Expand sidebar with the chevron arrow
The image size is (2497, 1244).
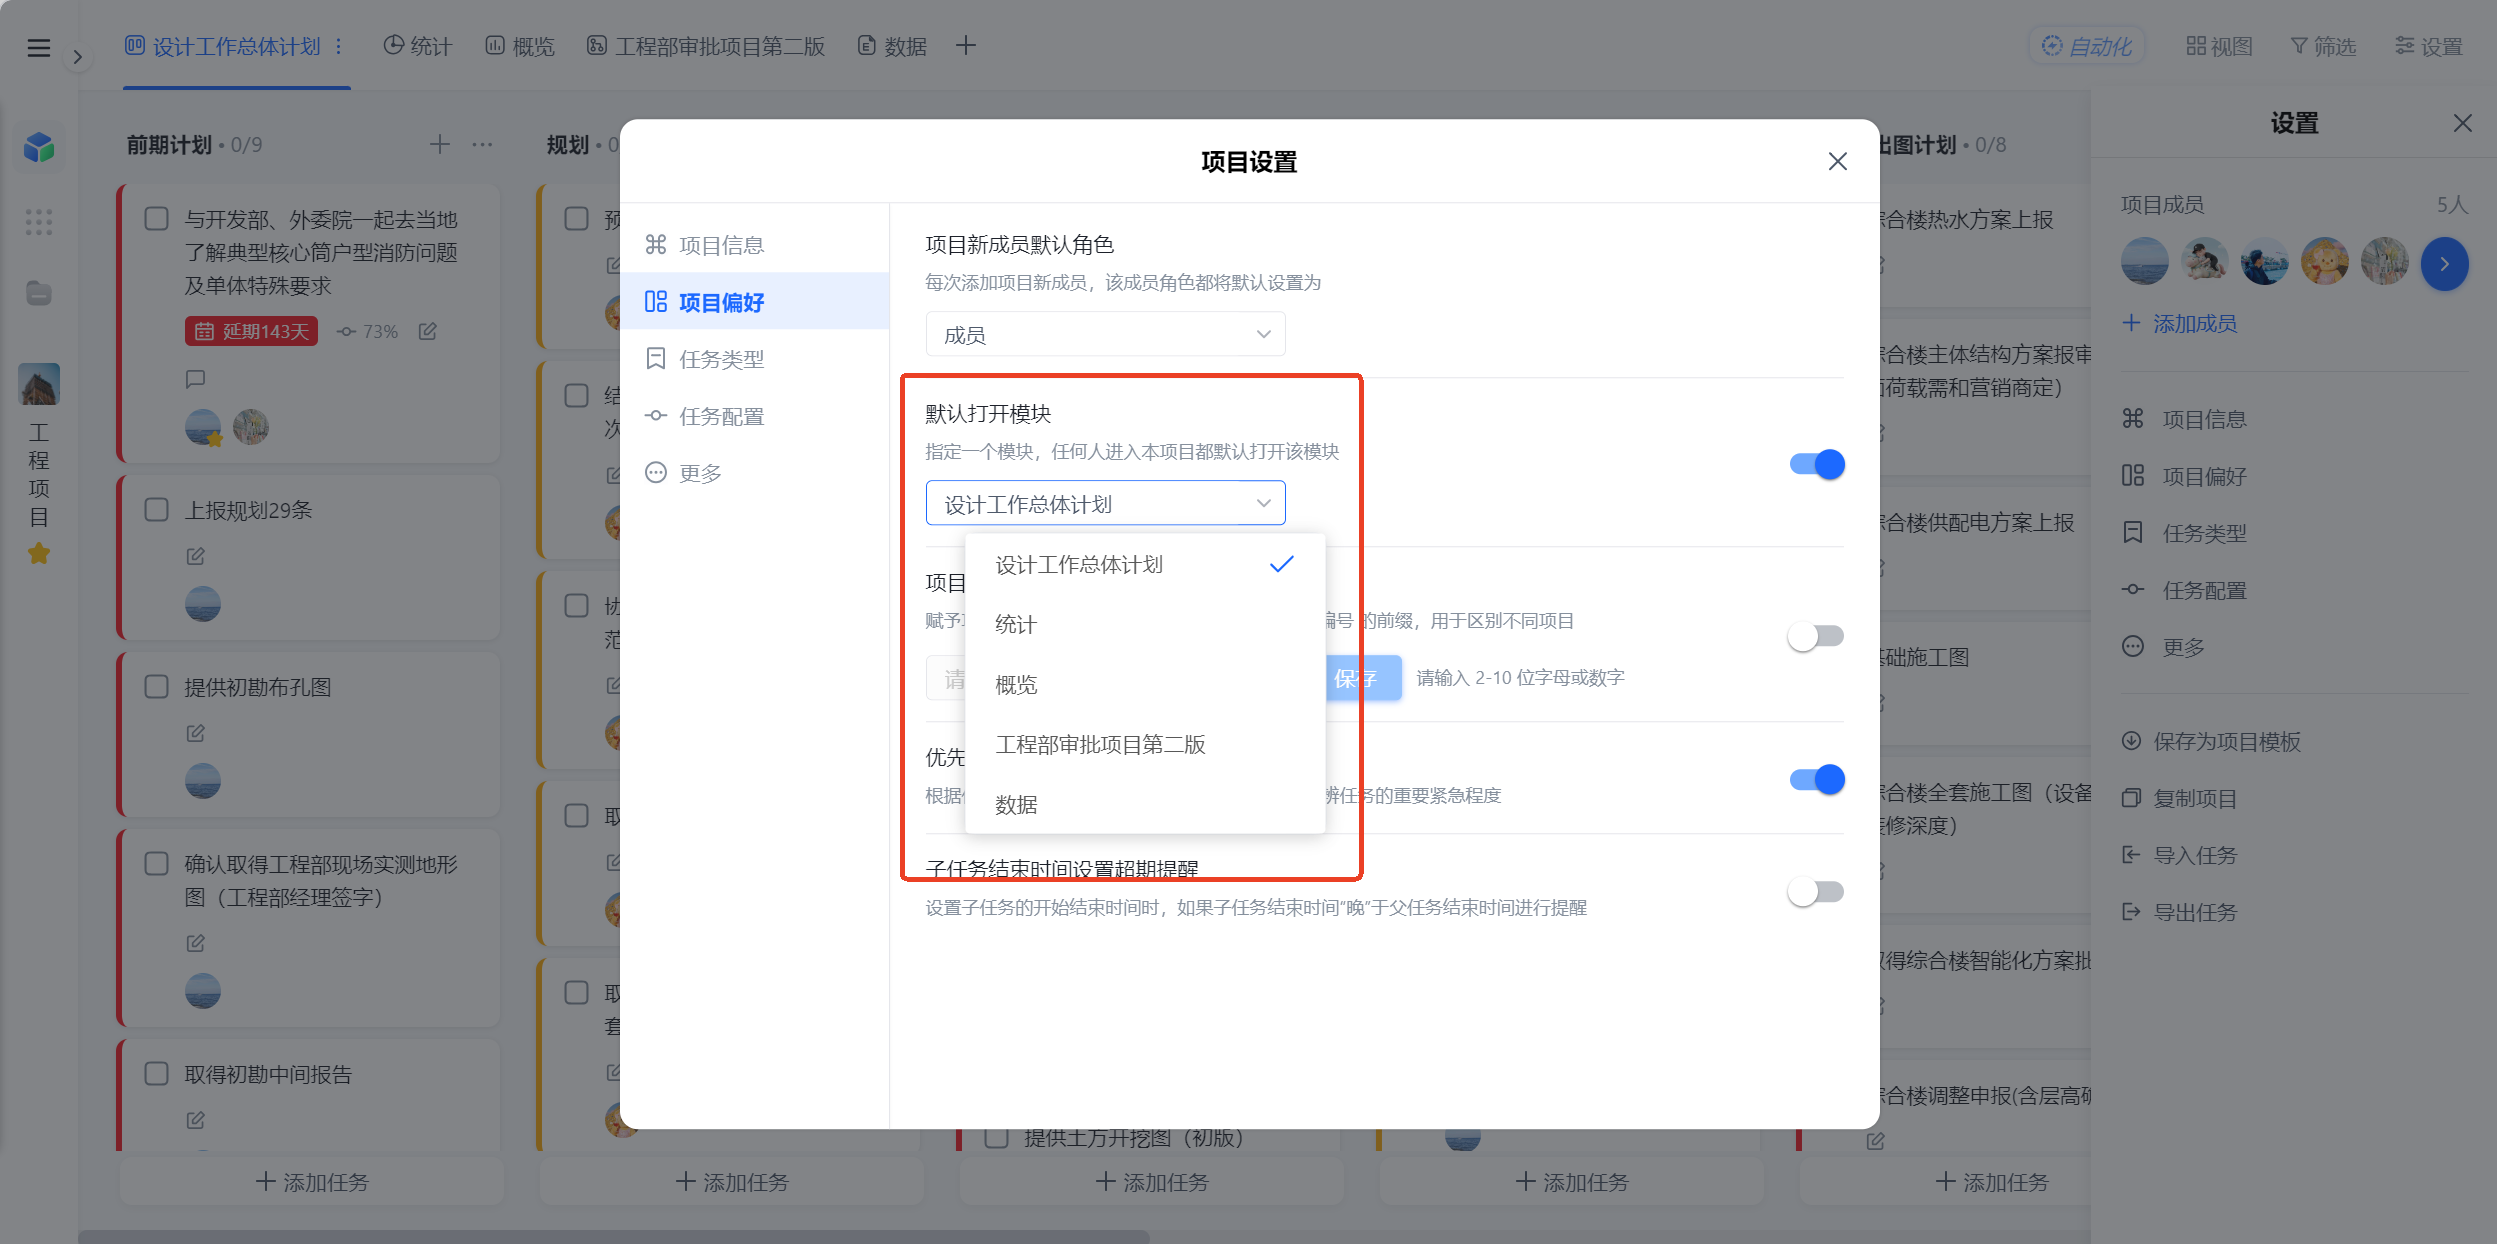[77, 57]
